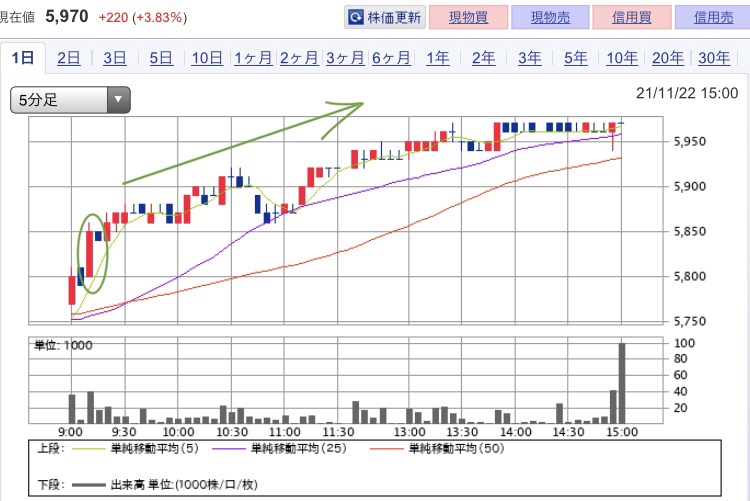Click the dropdown arrow beside 5分足
Screen dimensions: 750x501
pos(119,100)
